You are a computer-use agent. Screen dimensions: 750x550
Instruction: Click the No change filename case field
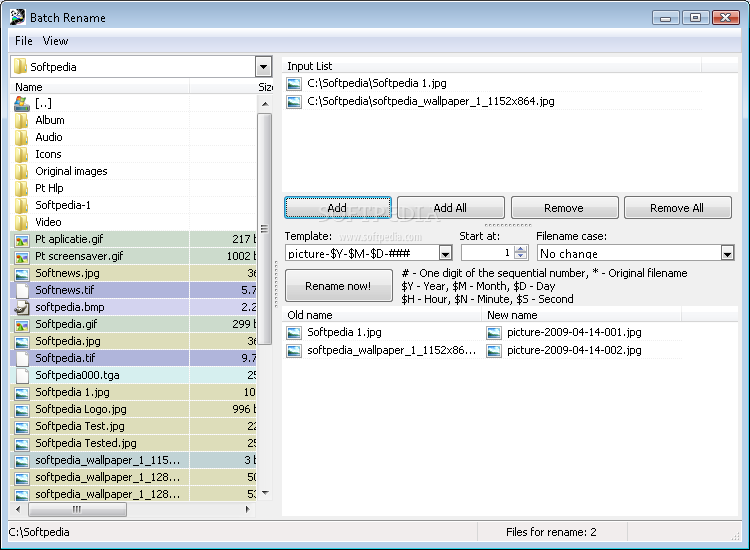pos(629,253)
